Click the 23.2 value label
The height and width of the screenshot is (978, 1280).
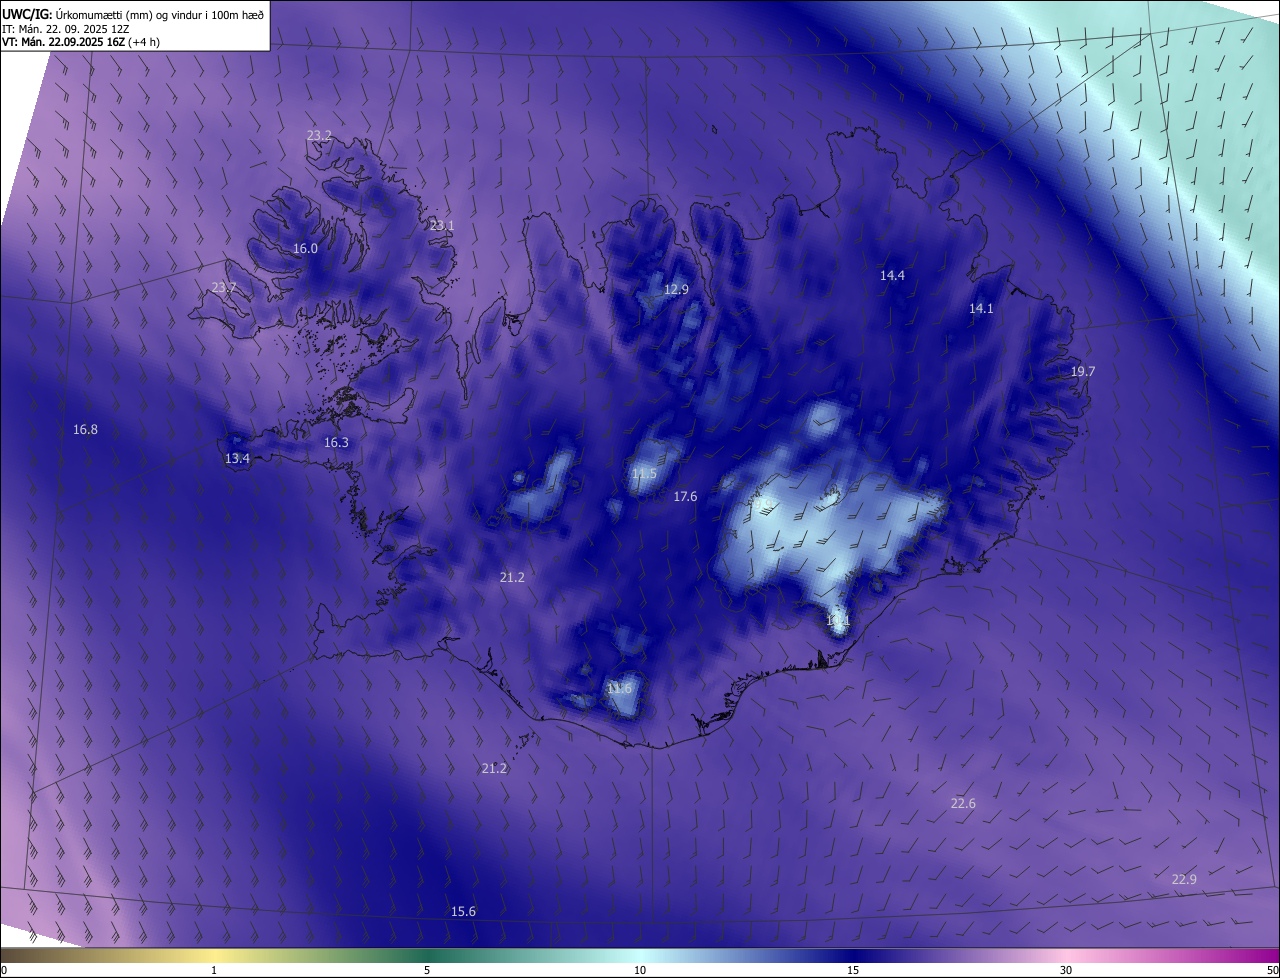click(319, 135)
